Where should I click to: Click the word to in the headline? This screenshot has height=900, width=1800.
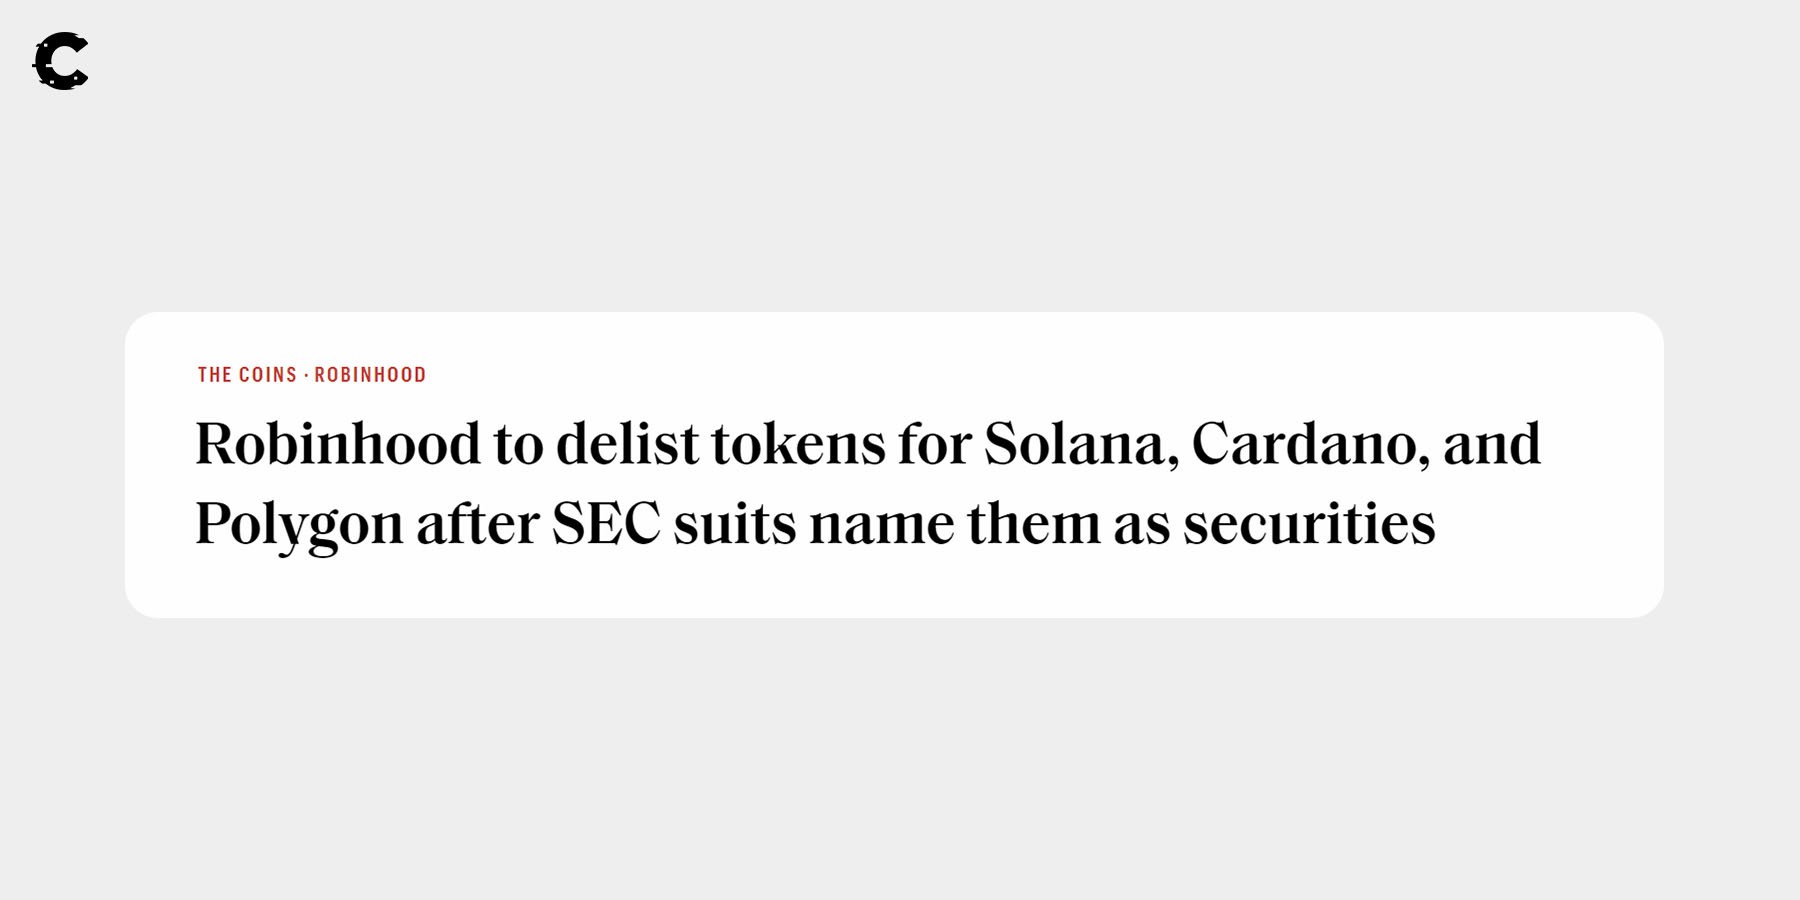coord(518,443)
